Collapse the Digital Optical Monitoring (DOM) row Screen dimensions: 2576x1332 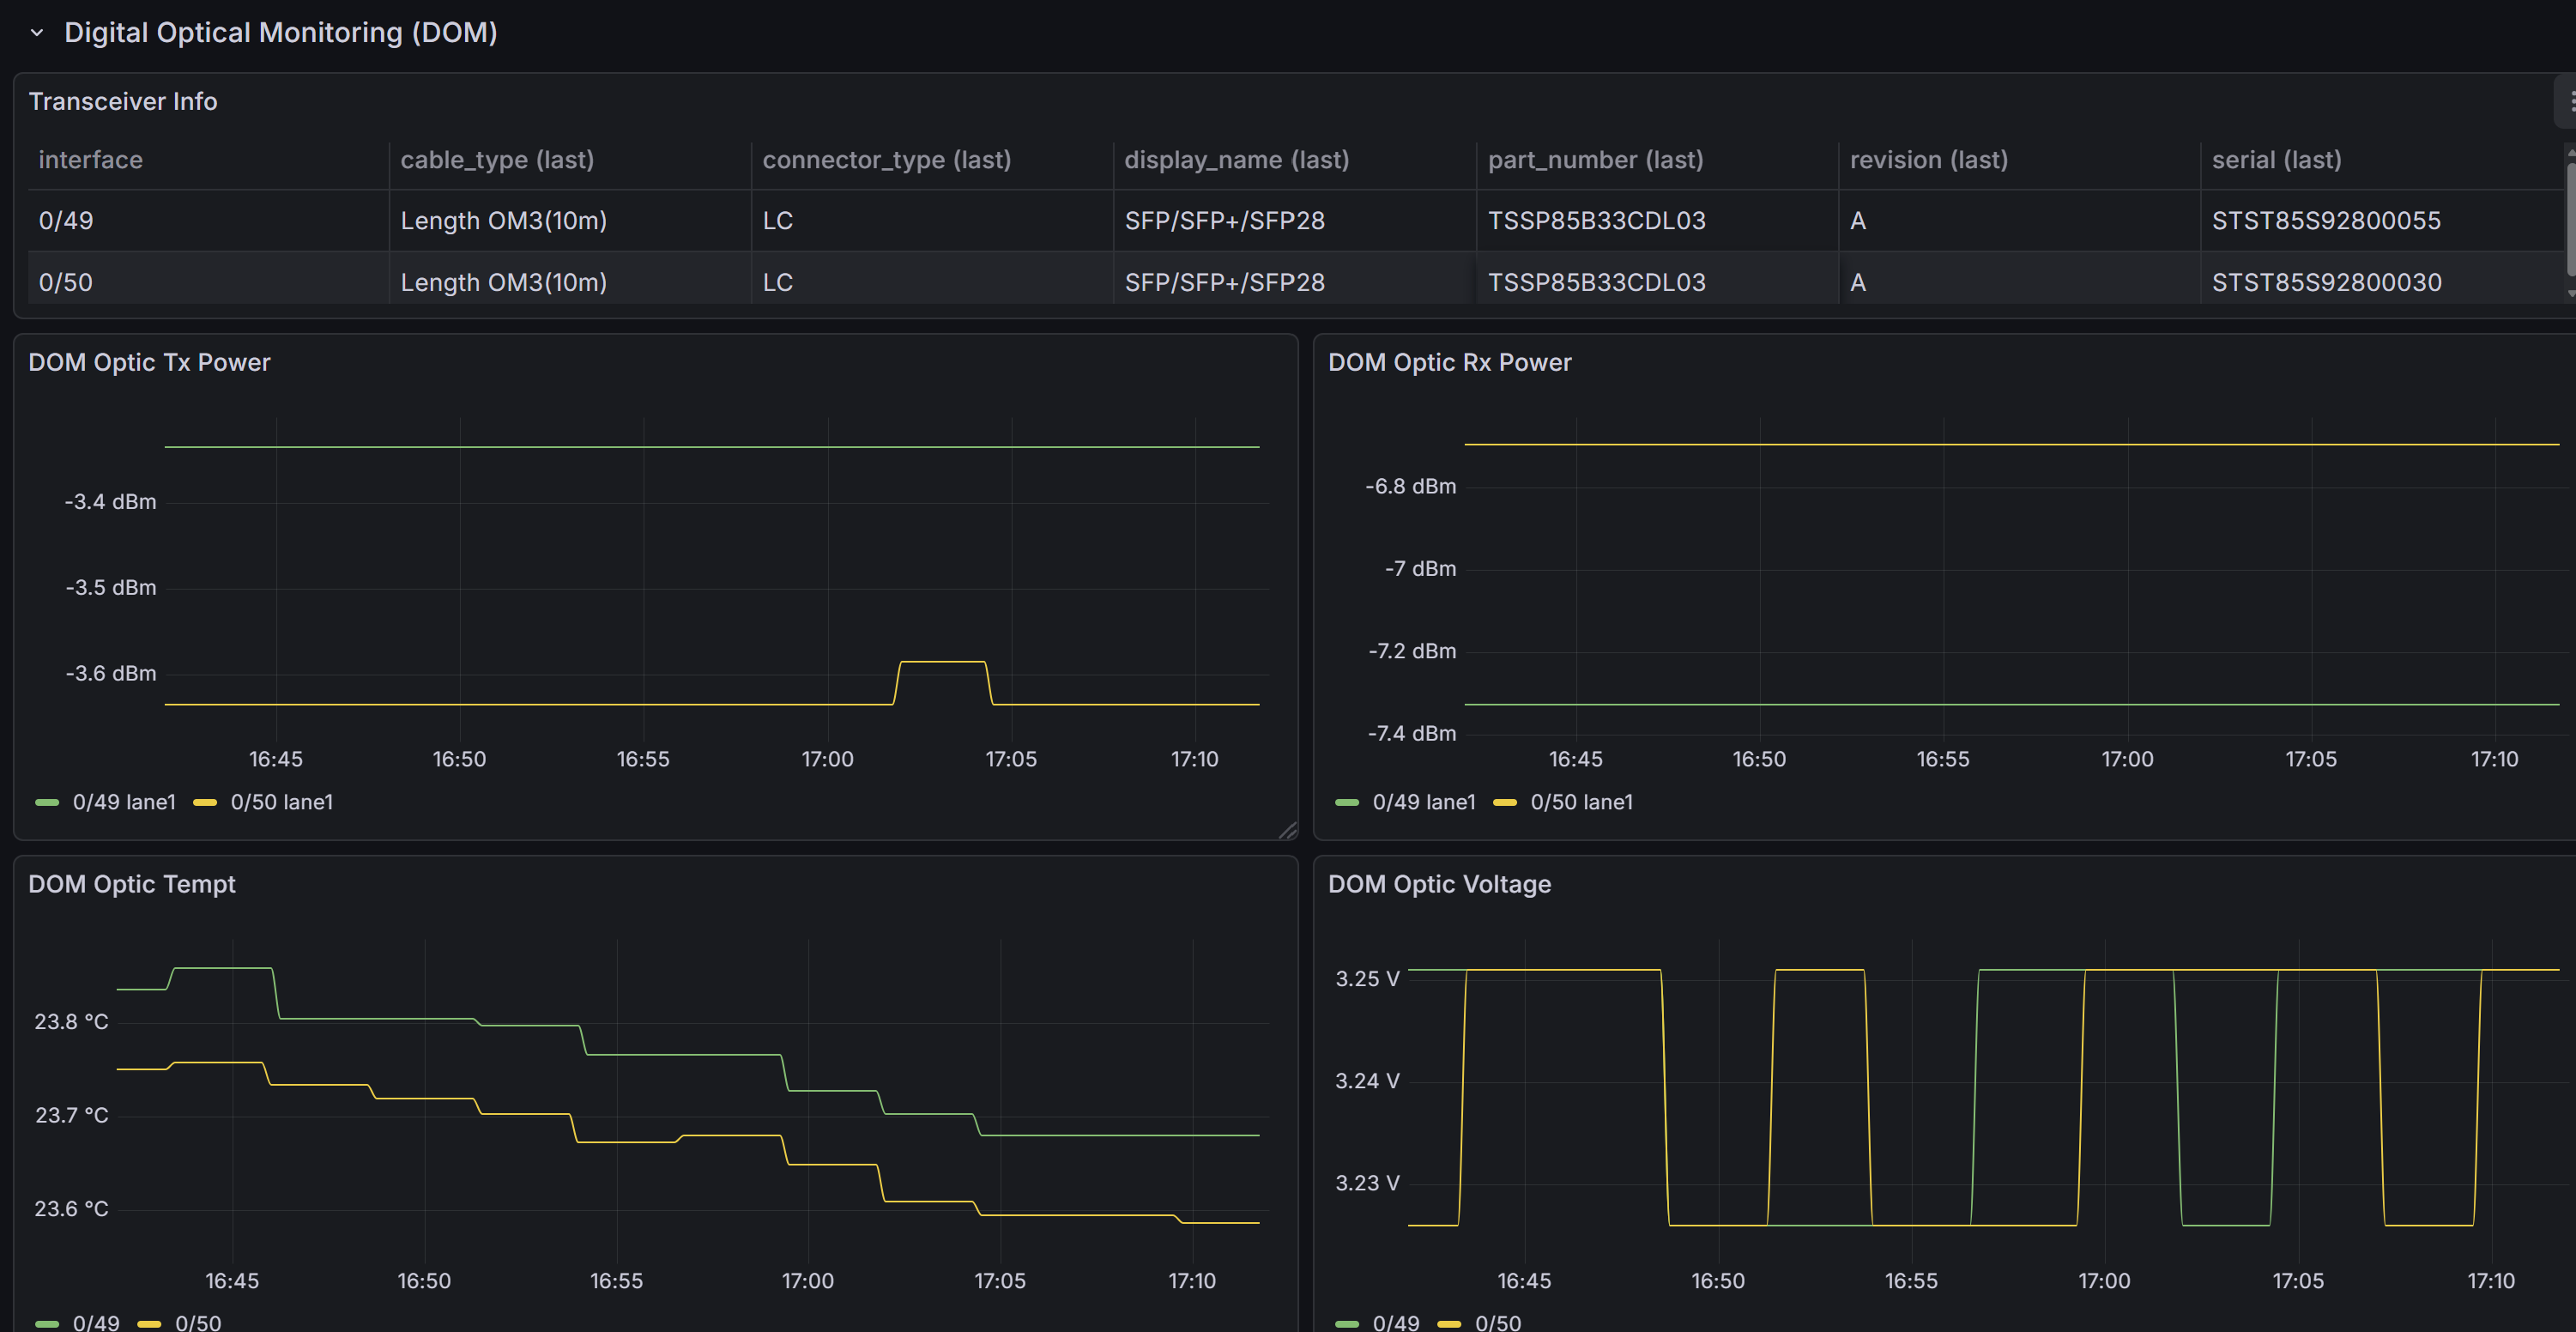coord(37,32)
